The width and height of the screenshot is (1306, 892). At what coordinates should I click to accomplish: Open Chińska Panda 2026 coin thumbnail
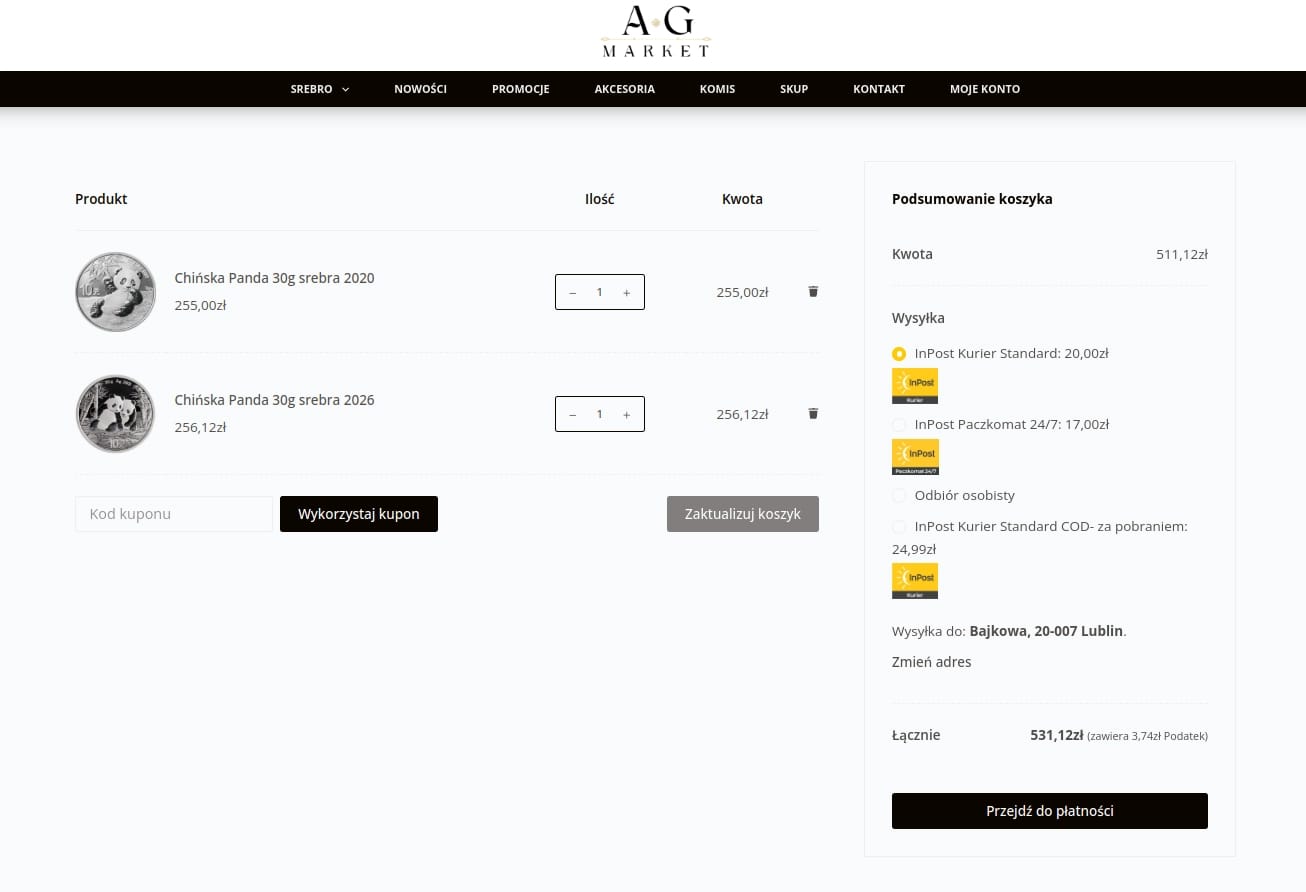(116, 414)
